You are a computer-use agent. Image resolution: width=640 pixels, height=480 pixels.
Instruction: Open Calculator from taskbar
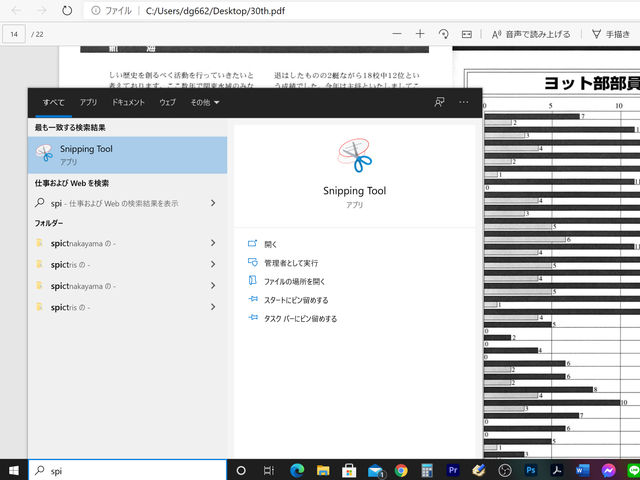tap(427, 471)
